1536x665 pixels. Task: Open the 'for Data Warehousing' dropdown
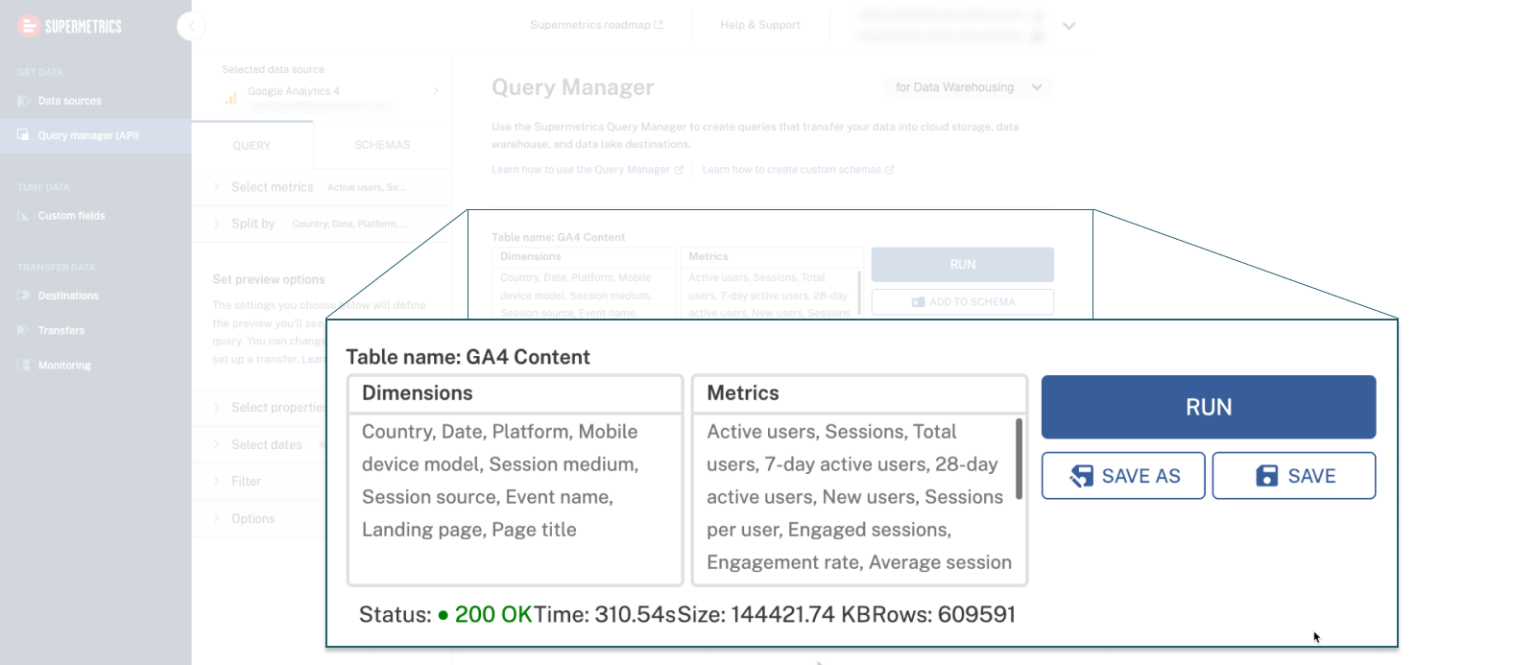tap(965, 87)
